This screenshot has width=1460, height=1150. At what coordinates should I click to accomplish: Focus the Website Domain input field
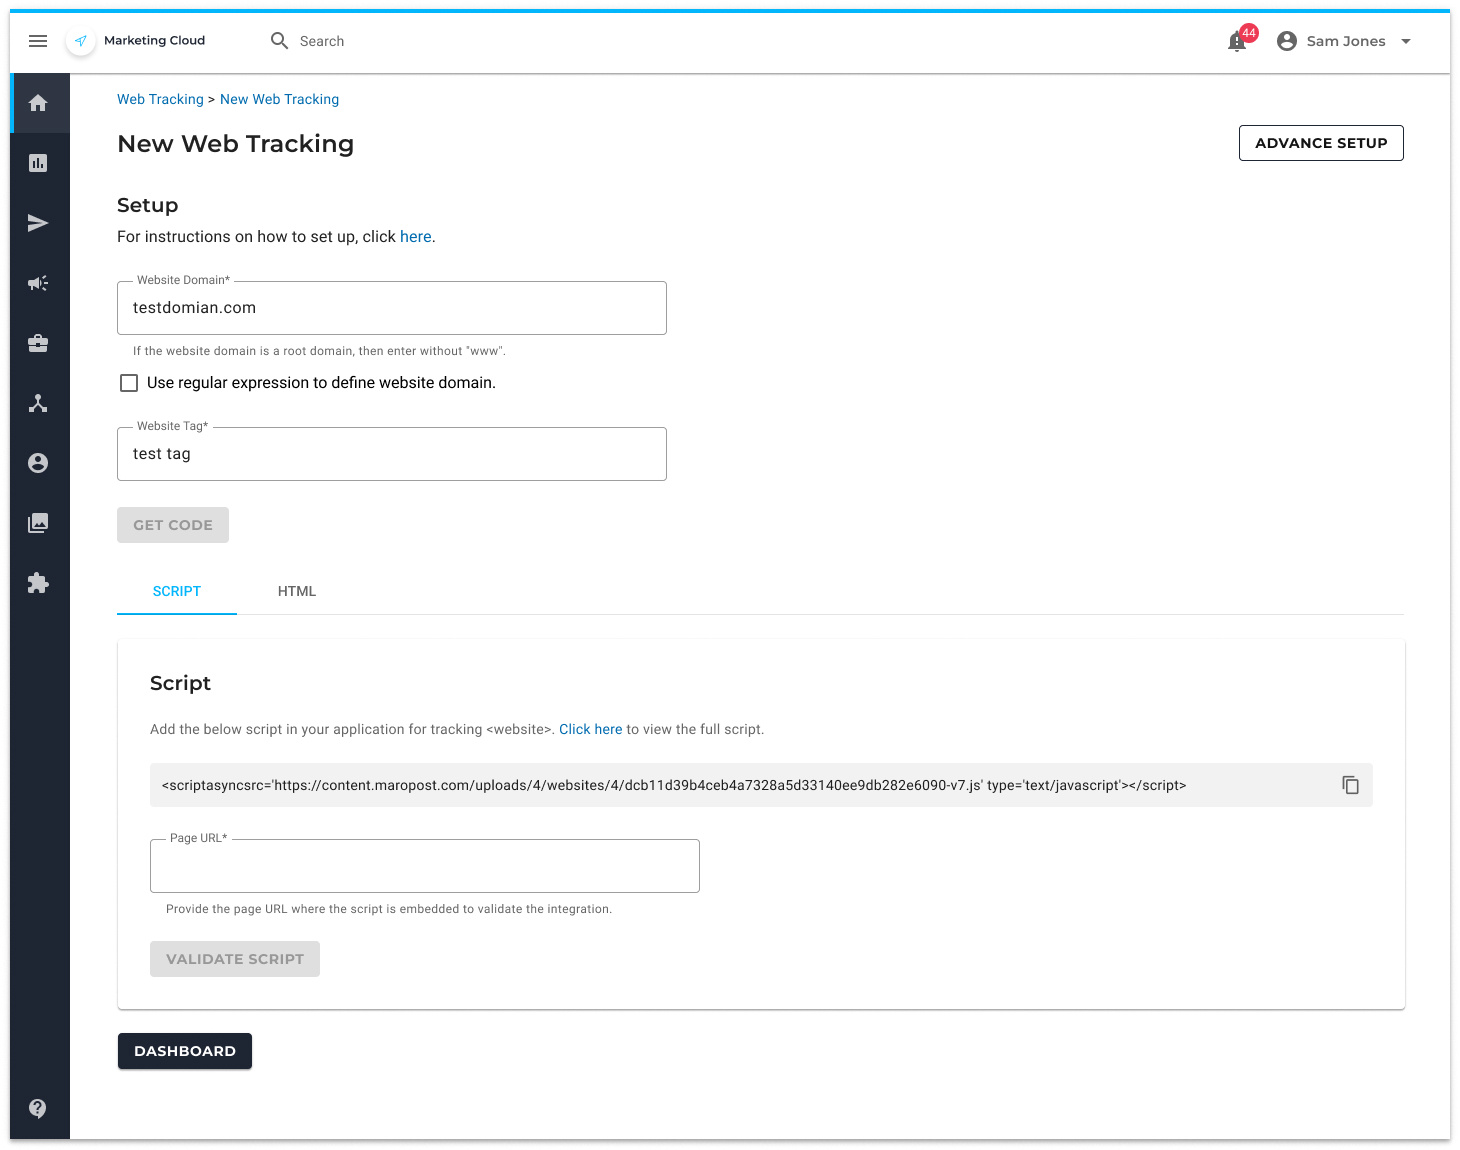click(x=392, y=308)
